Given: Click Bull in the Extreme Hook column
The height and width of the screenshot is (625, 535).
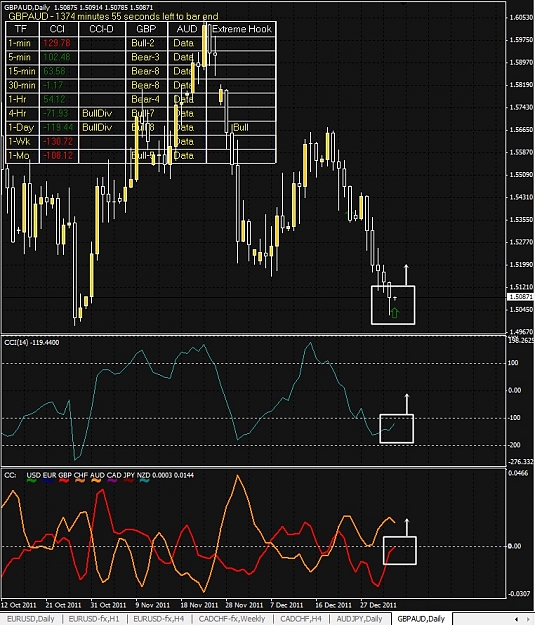Looking at the screenshot, I should 241,128.
